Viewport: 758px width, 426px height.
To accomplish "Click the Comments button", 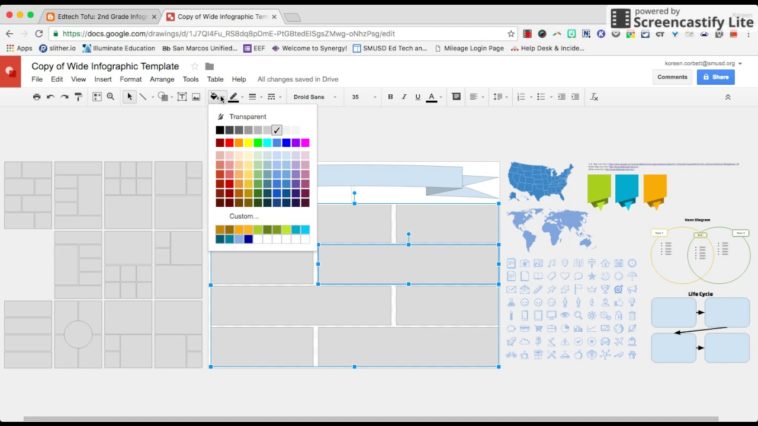I will click(671, 77).
